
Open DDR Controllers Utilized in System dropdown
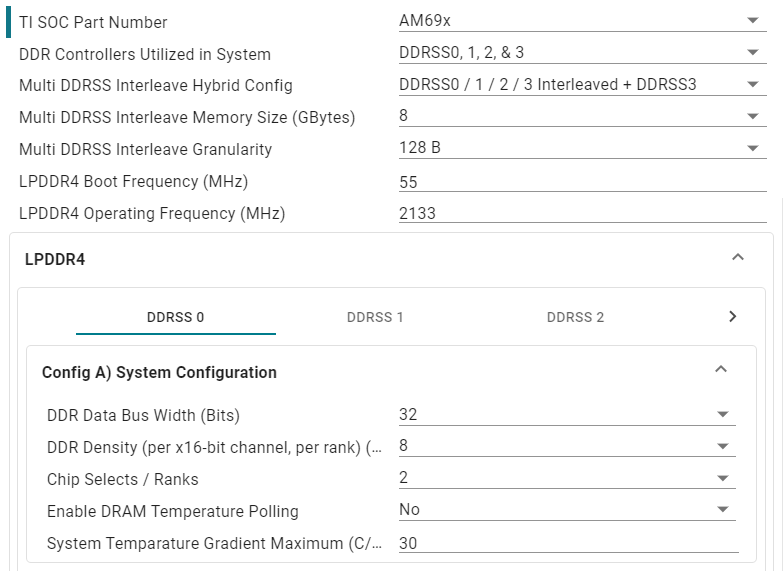click(582, 53)
